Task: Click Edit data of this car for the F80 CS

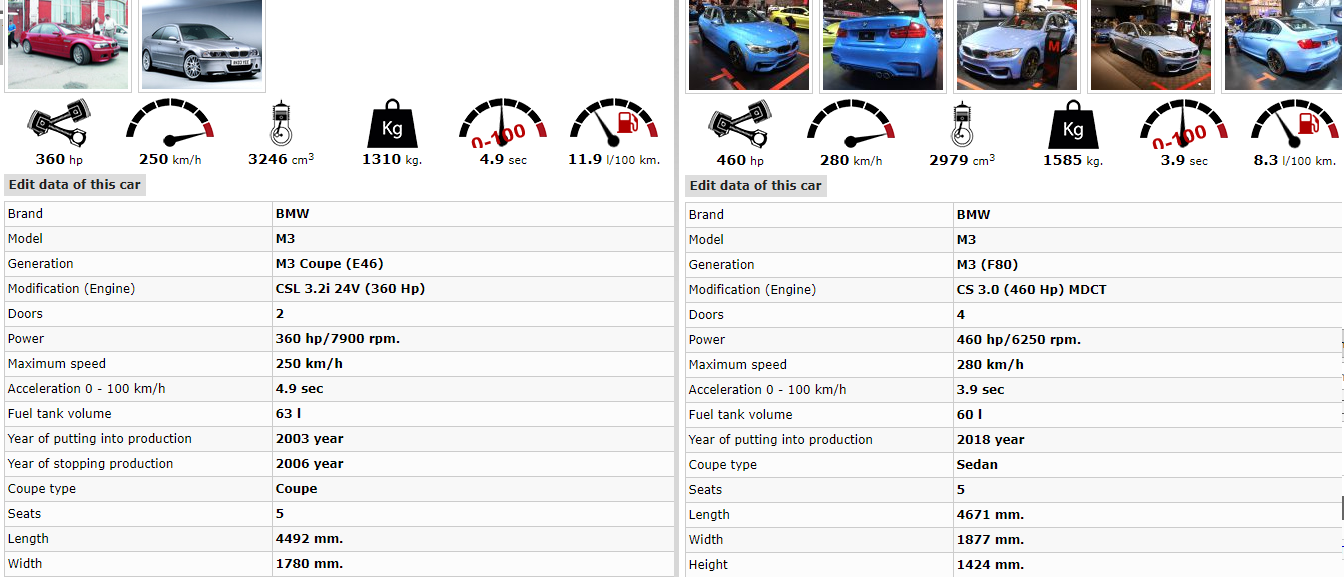Action: [756, 186]
